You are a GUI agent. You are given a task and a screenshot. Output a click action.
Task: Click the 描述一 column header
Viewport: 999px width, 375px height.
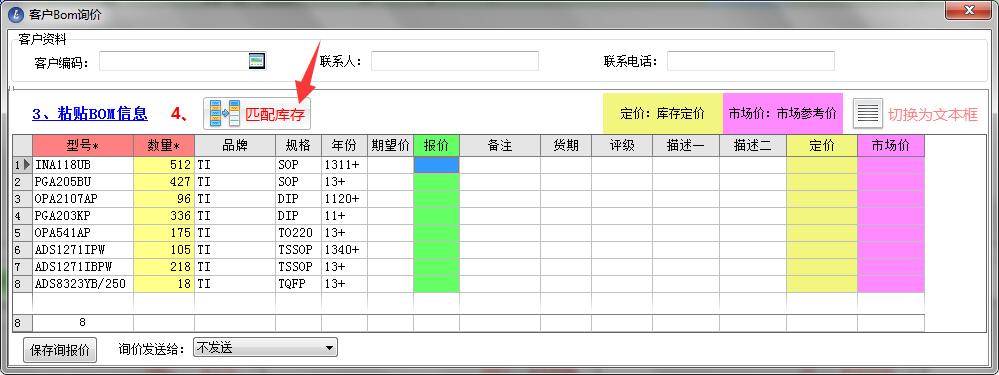tap(686, 146)
